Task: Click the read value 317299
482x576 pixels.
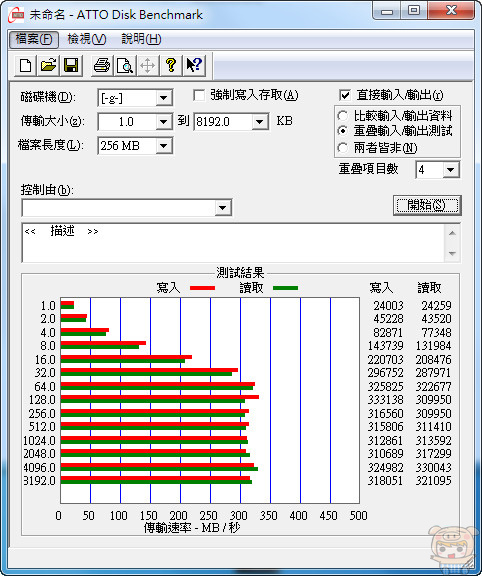Action: 433,454
